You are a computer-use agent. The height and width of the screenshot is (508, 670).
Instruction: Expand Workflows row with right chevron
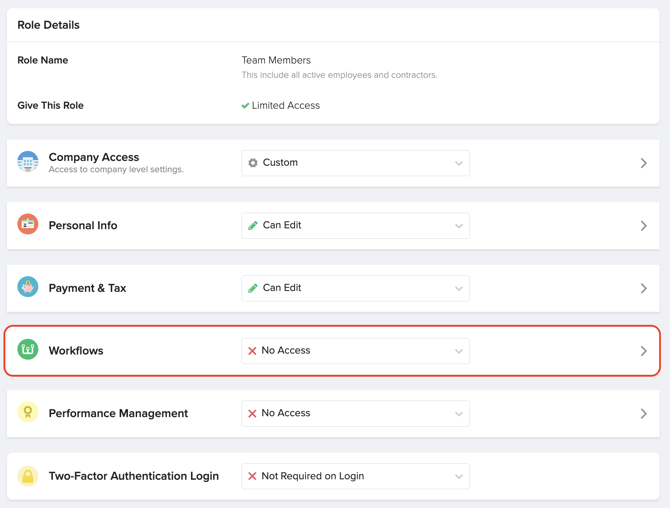point(644,351)
